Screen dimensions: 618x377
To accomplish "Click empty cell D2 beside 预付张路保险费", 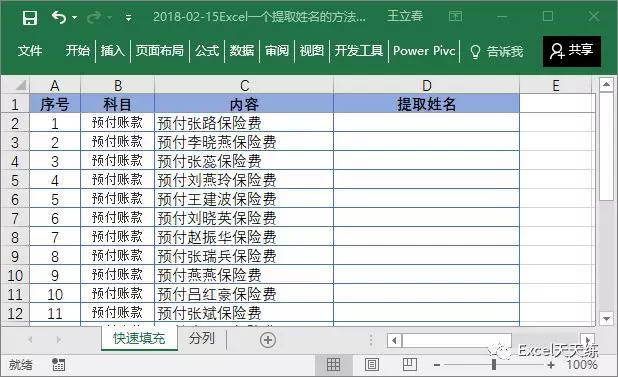I will (x=426, y=123).
